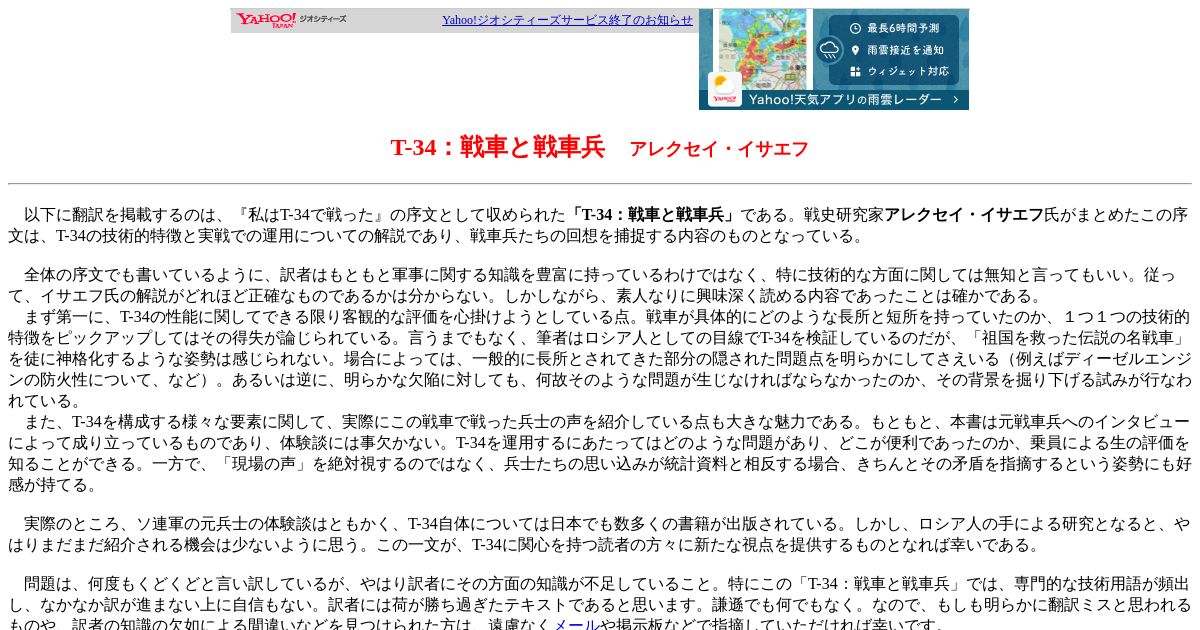Open the メール link in the last paragraph
The image size is (1200, 630).
[576, 624]
